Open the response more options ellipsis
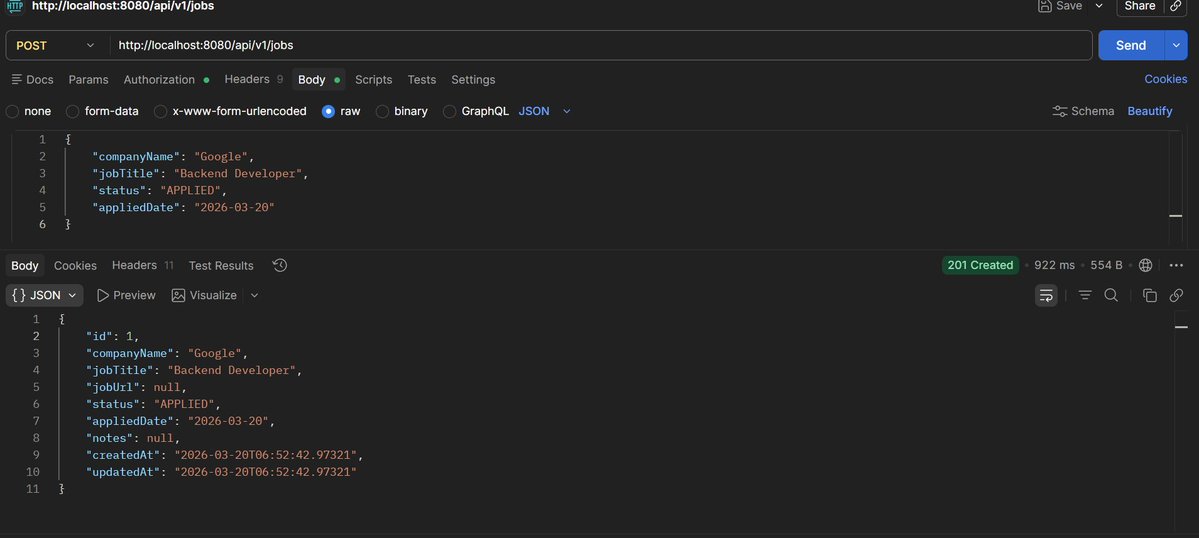The height and width of the screenshot is (538, 1199). point(1177,265)
